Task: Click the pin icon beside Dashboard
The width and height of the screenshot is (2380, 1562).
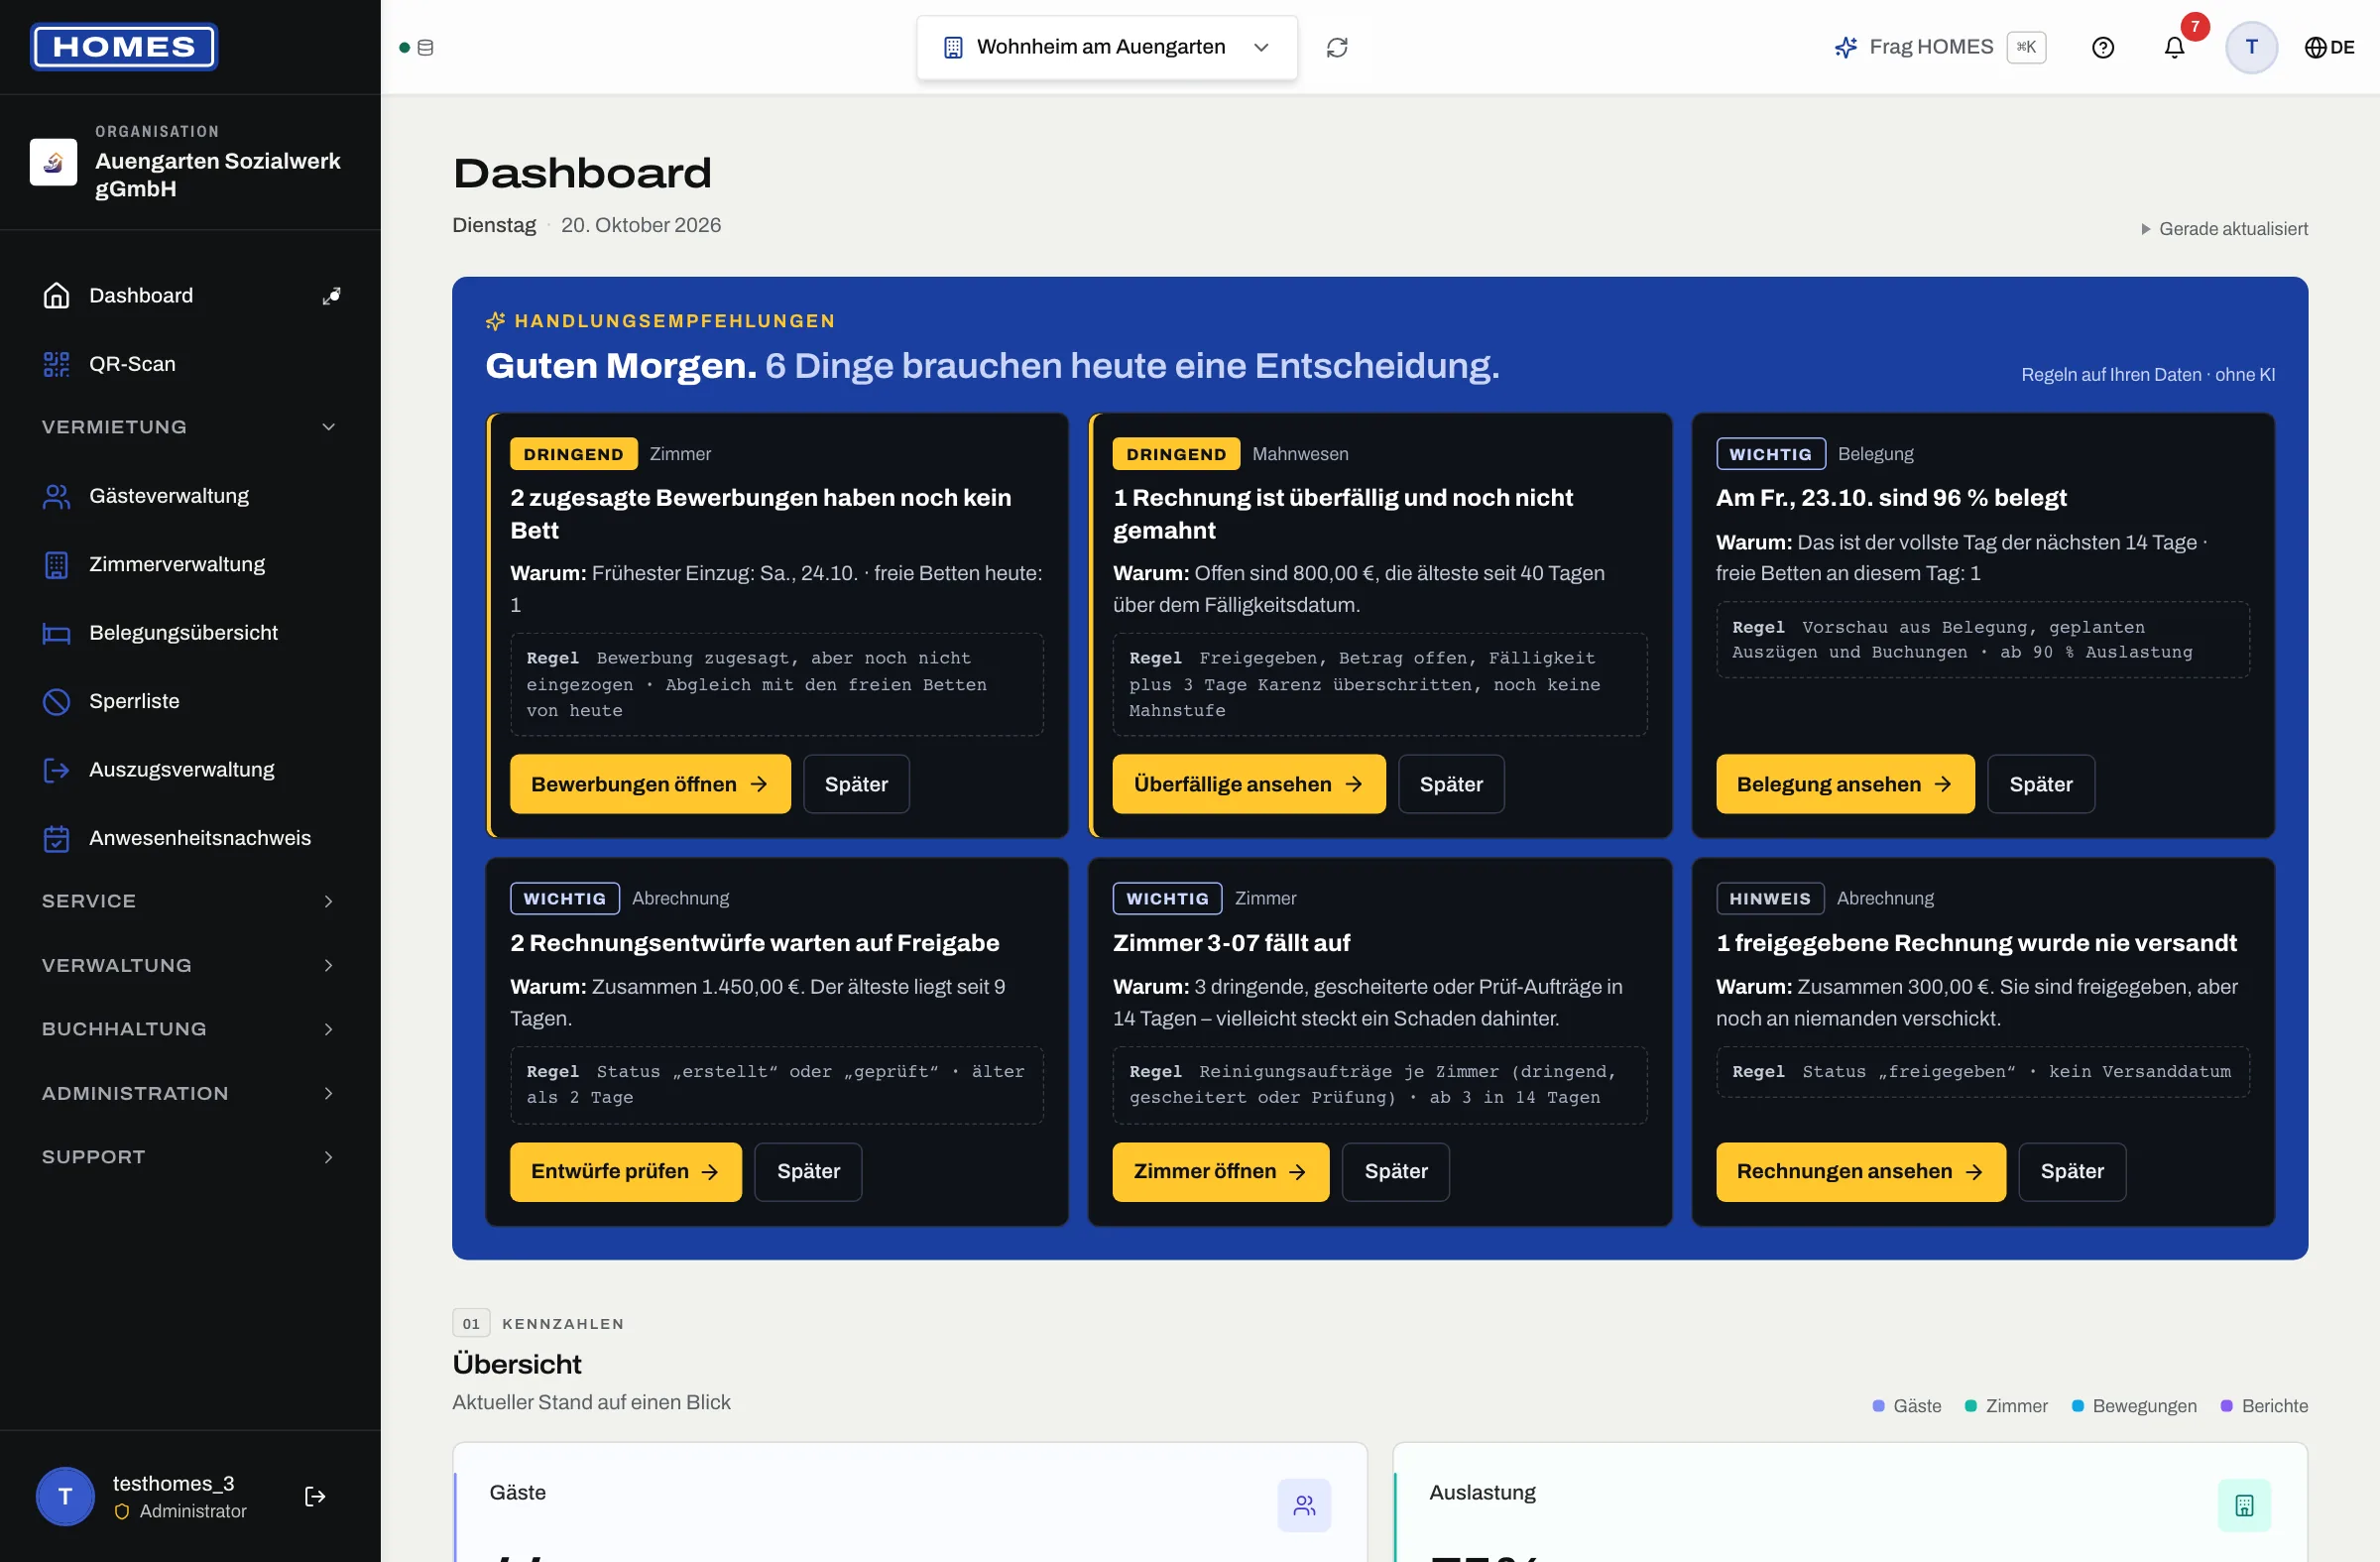Action: pos(331,295)
